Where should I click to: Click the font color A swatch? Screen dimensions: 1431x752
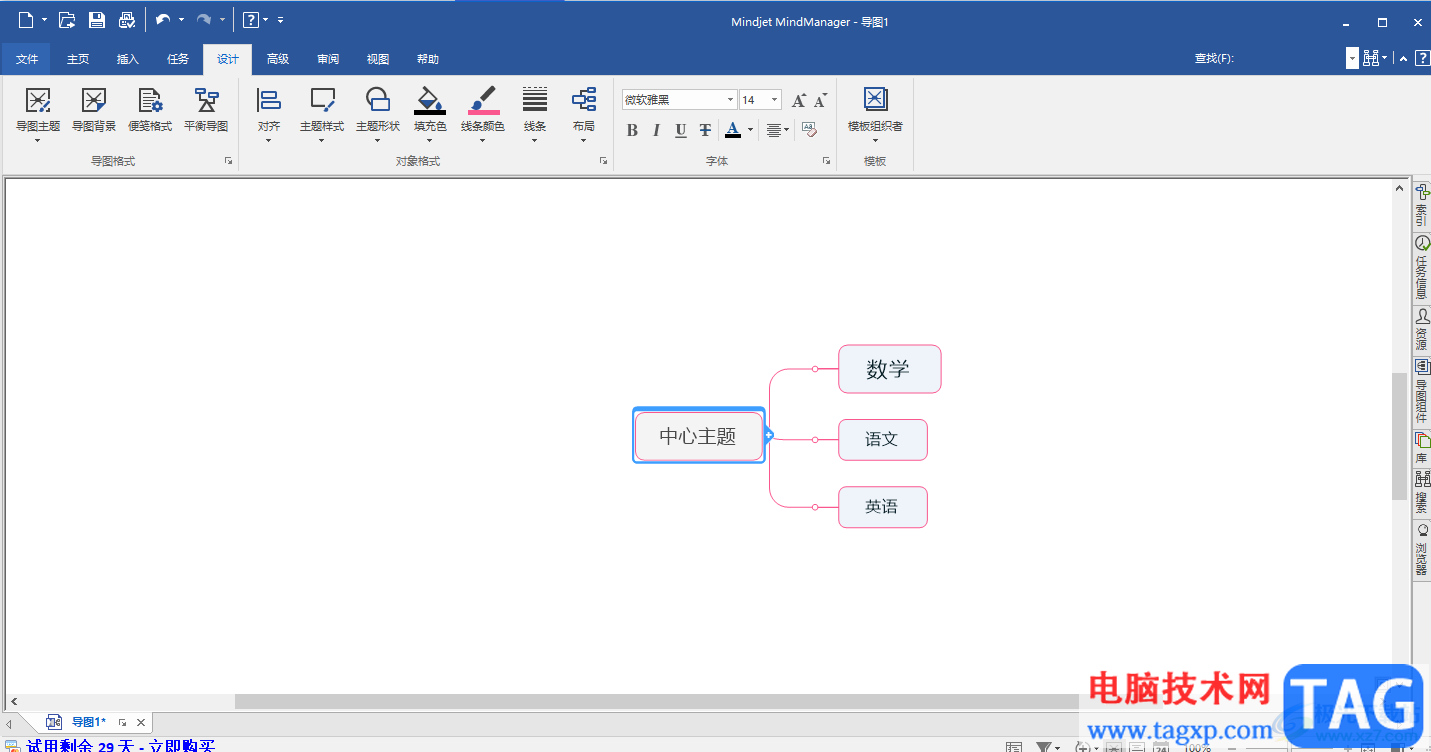pyautogui.click(x=733, y=130)
